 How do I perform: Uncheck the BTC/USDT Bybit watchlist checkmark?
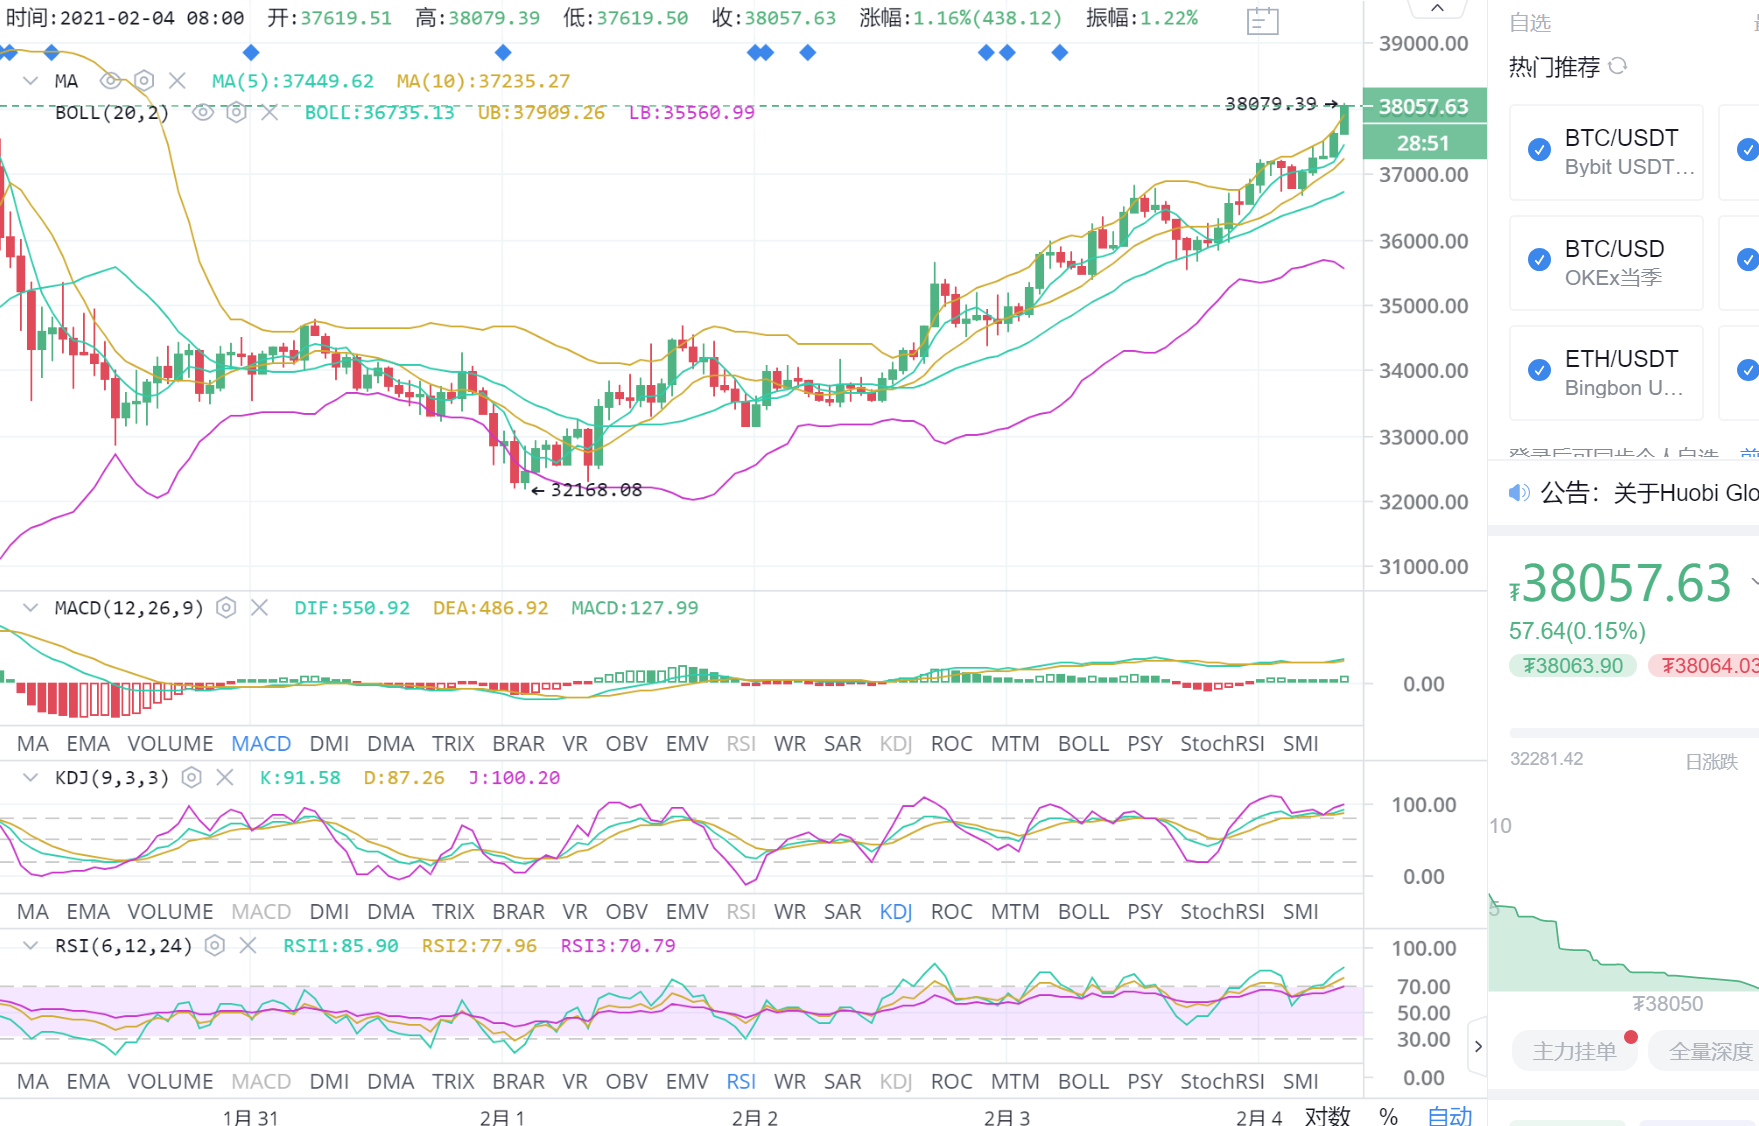tap(1538, 149)
